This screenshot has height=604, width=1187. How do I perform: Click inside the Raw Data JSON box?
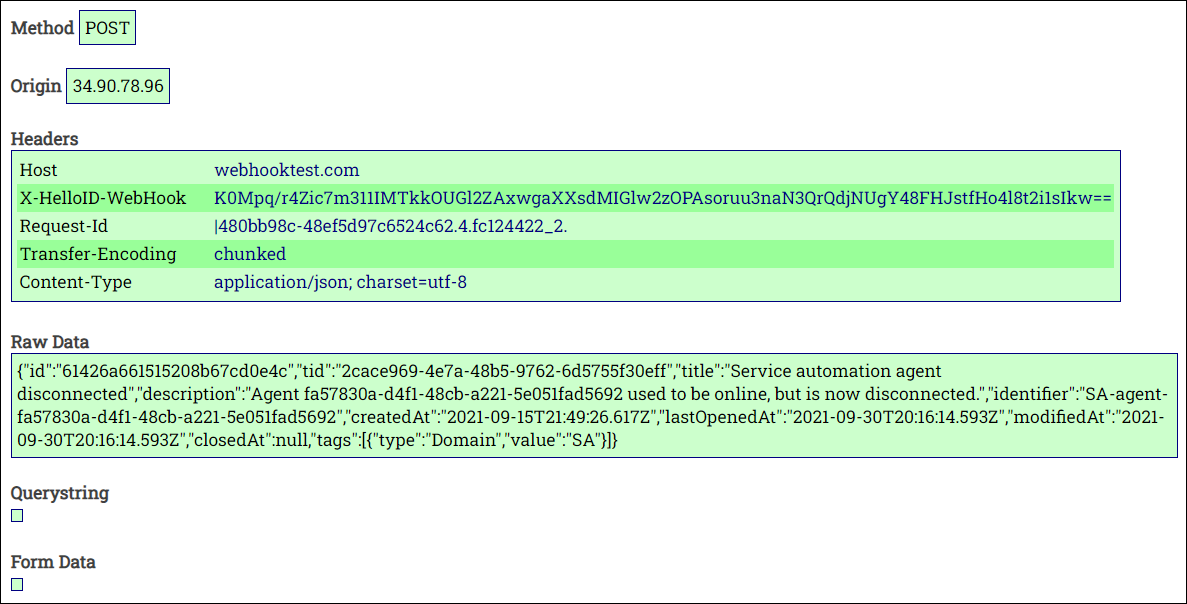coord(594,405)
